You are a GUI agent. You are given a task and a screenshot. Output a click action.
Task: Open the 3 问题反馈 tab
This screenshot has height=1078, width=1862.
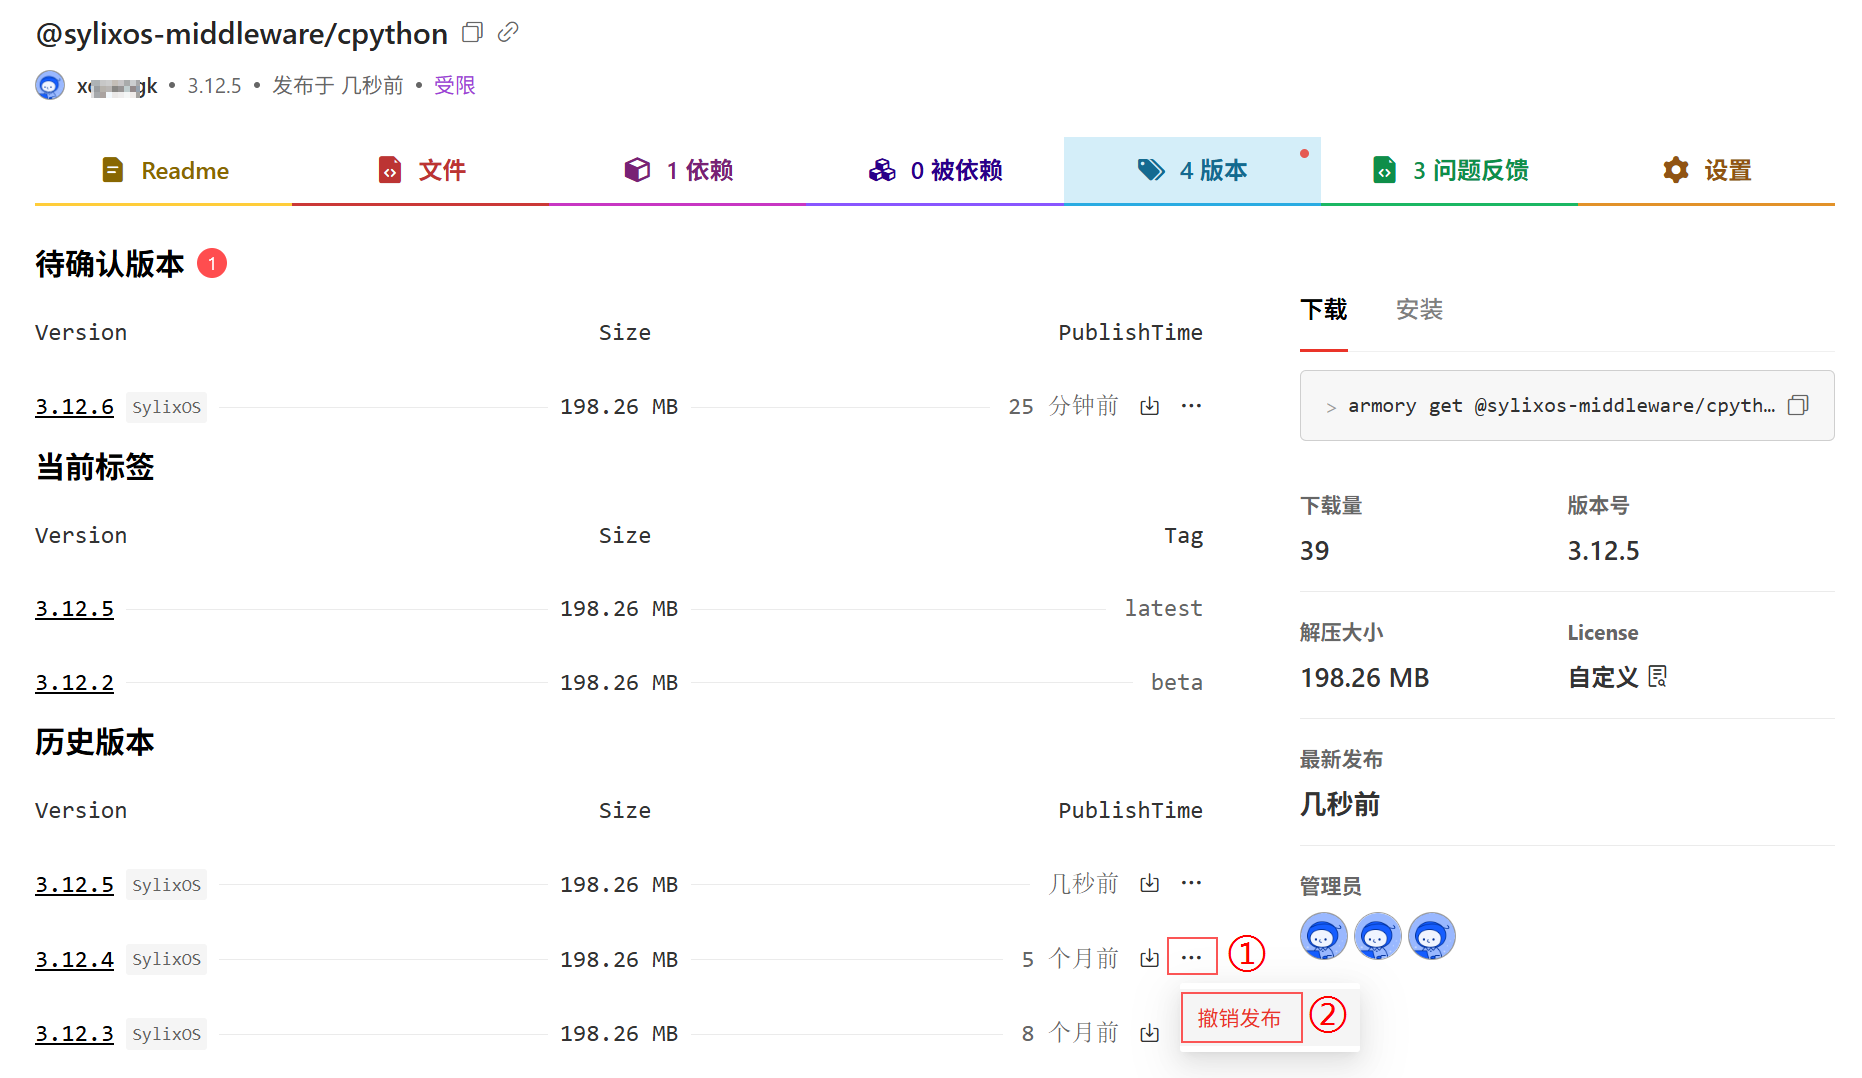pyautogui.click(x=1450, y=171)
